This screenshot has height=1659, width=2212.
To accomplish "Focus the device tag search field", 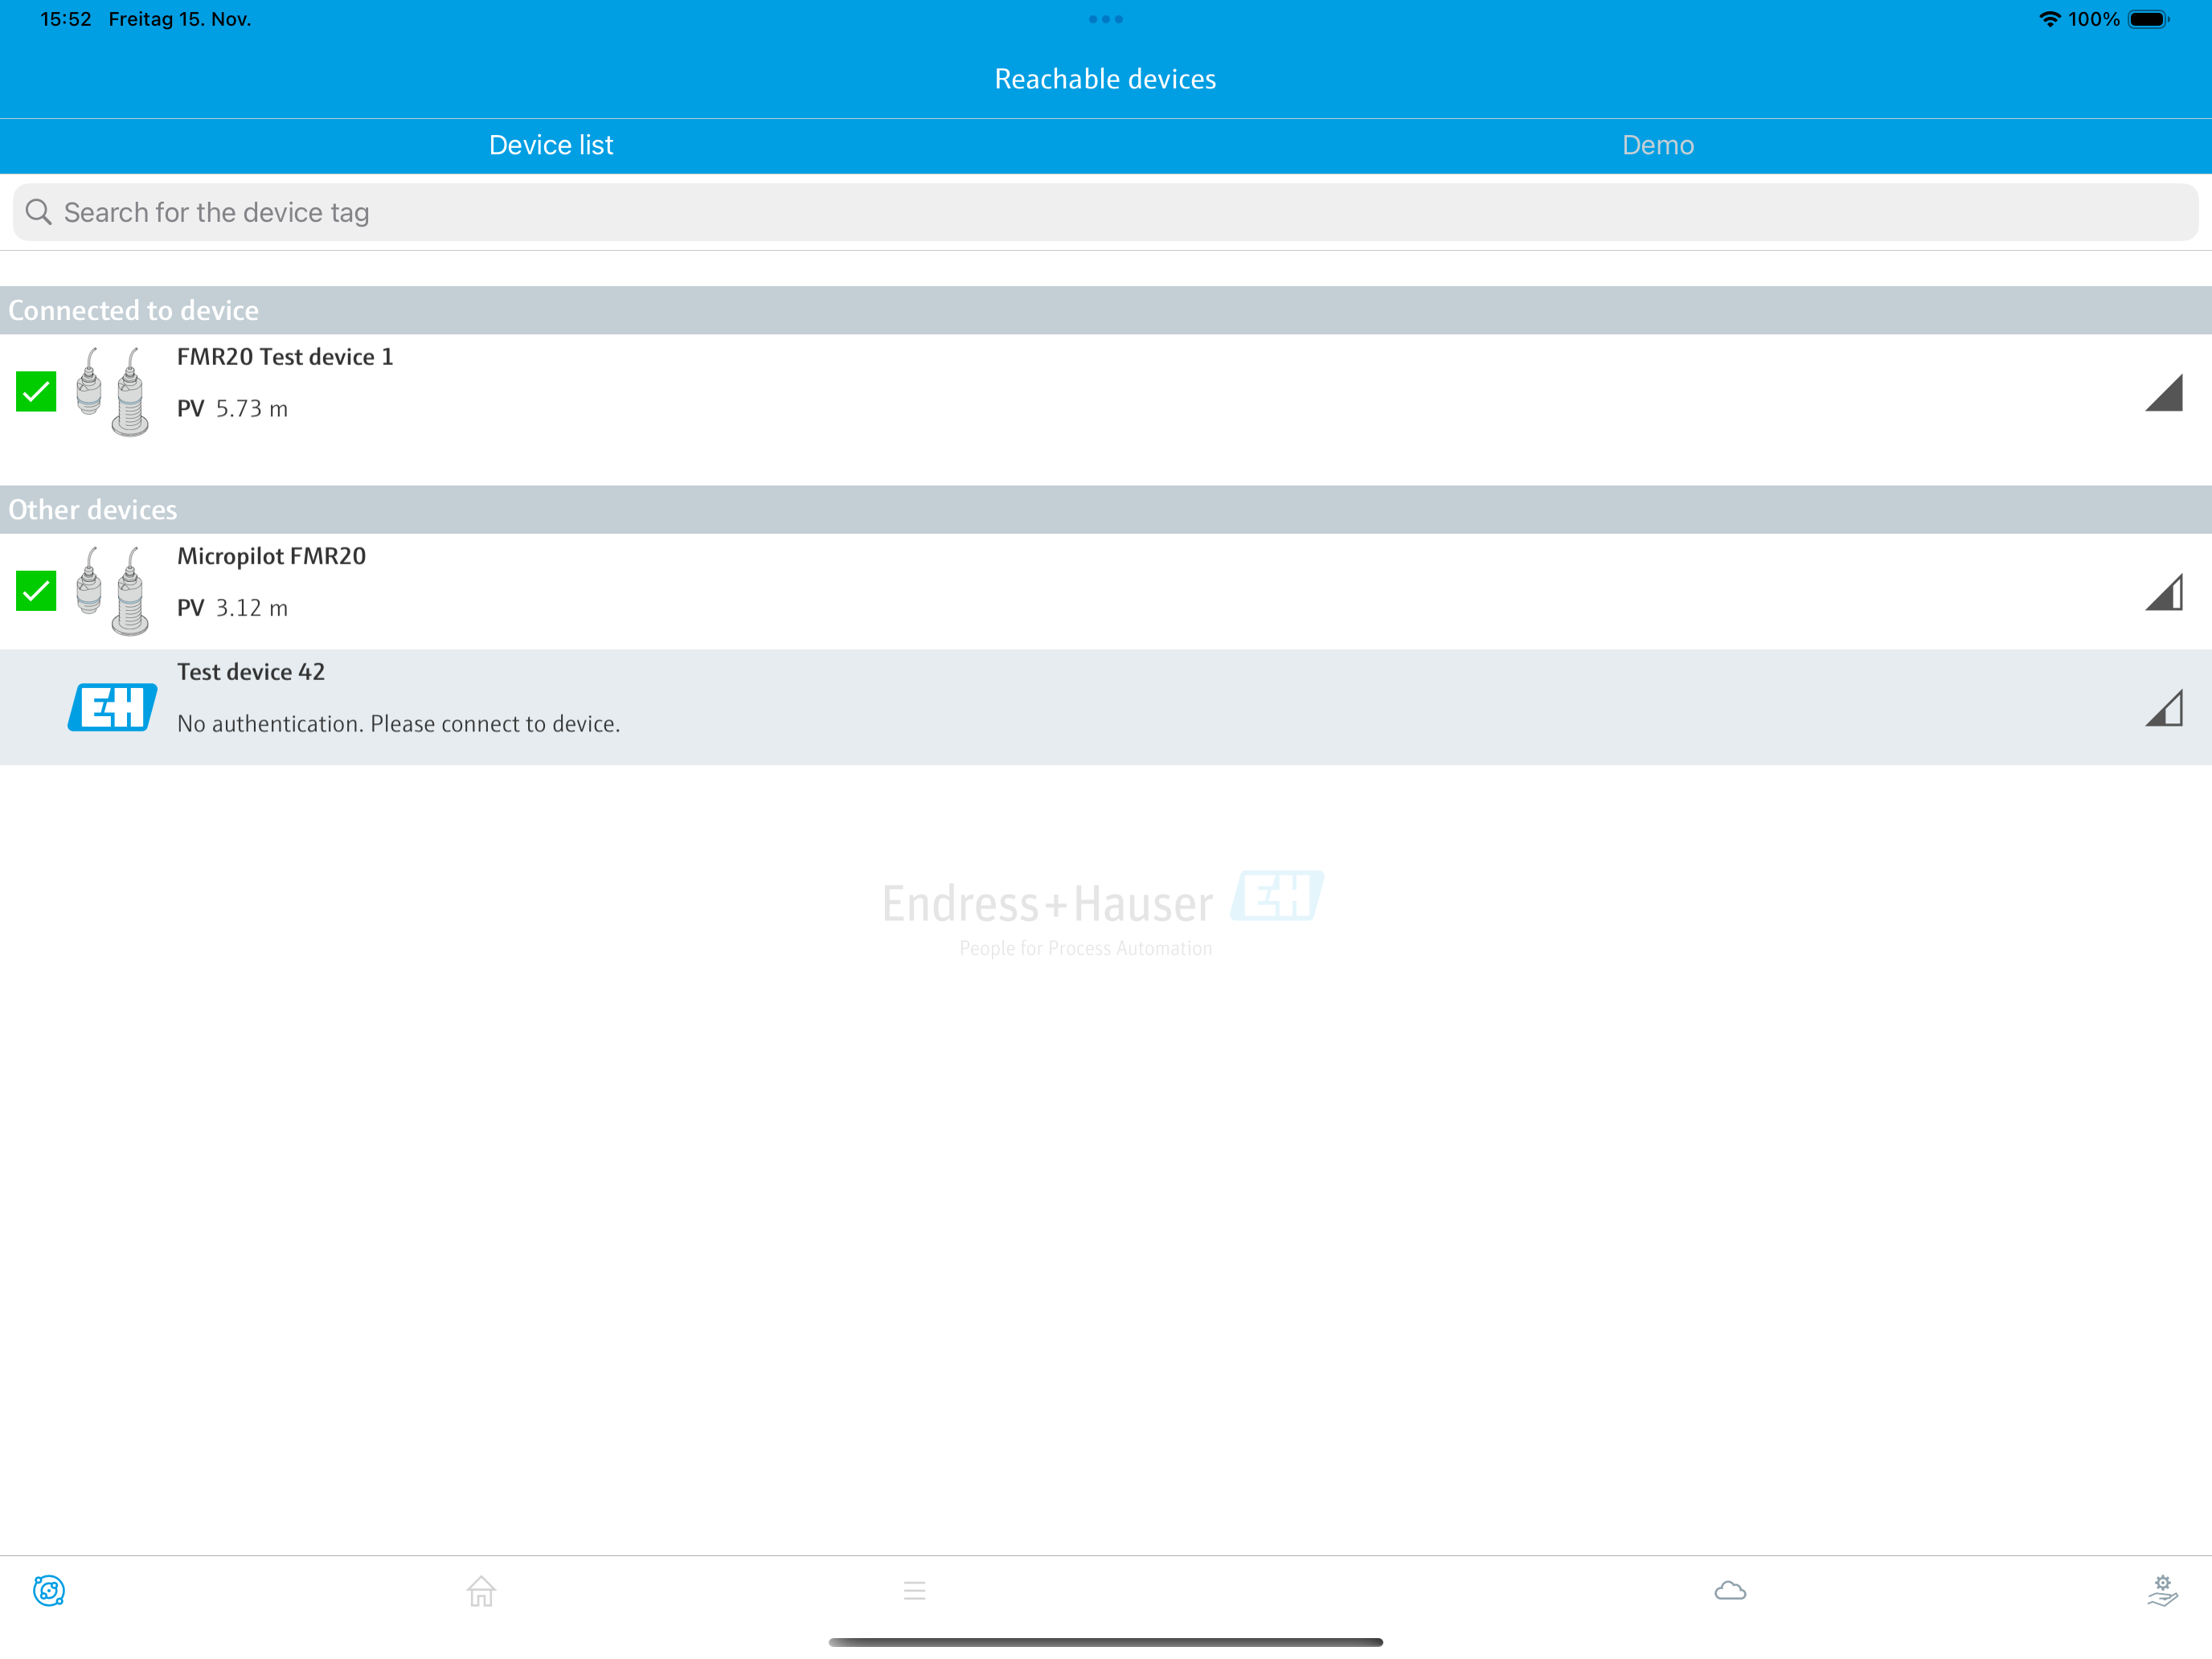I will [1105, 212].
